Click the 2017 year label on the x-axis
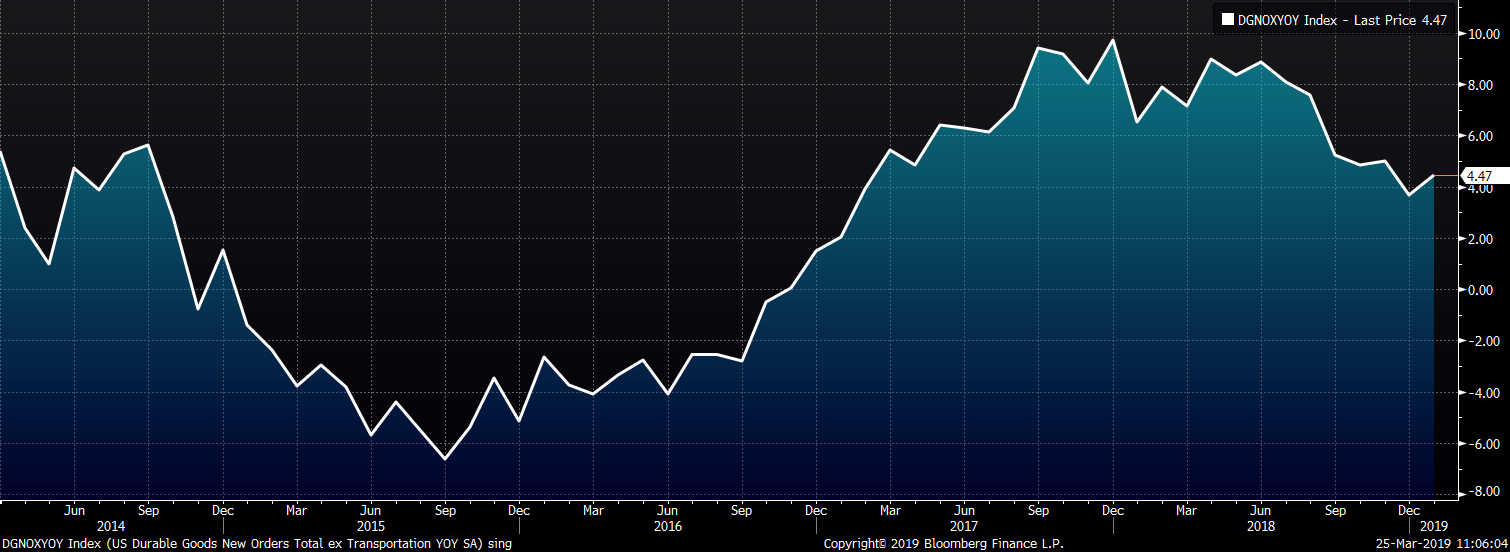Viewport: 1510px width, 552px height. pos(963,526)
